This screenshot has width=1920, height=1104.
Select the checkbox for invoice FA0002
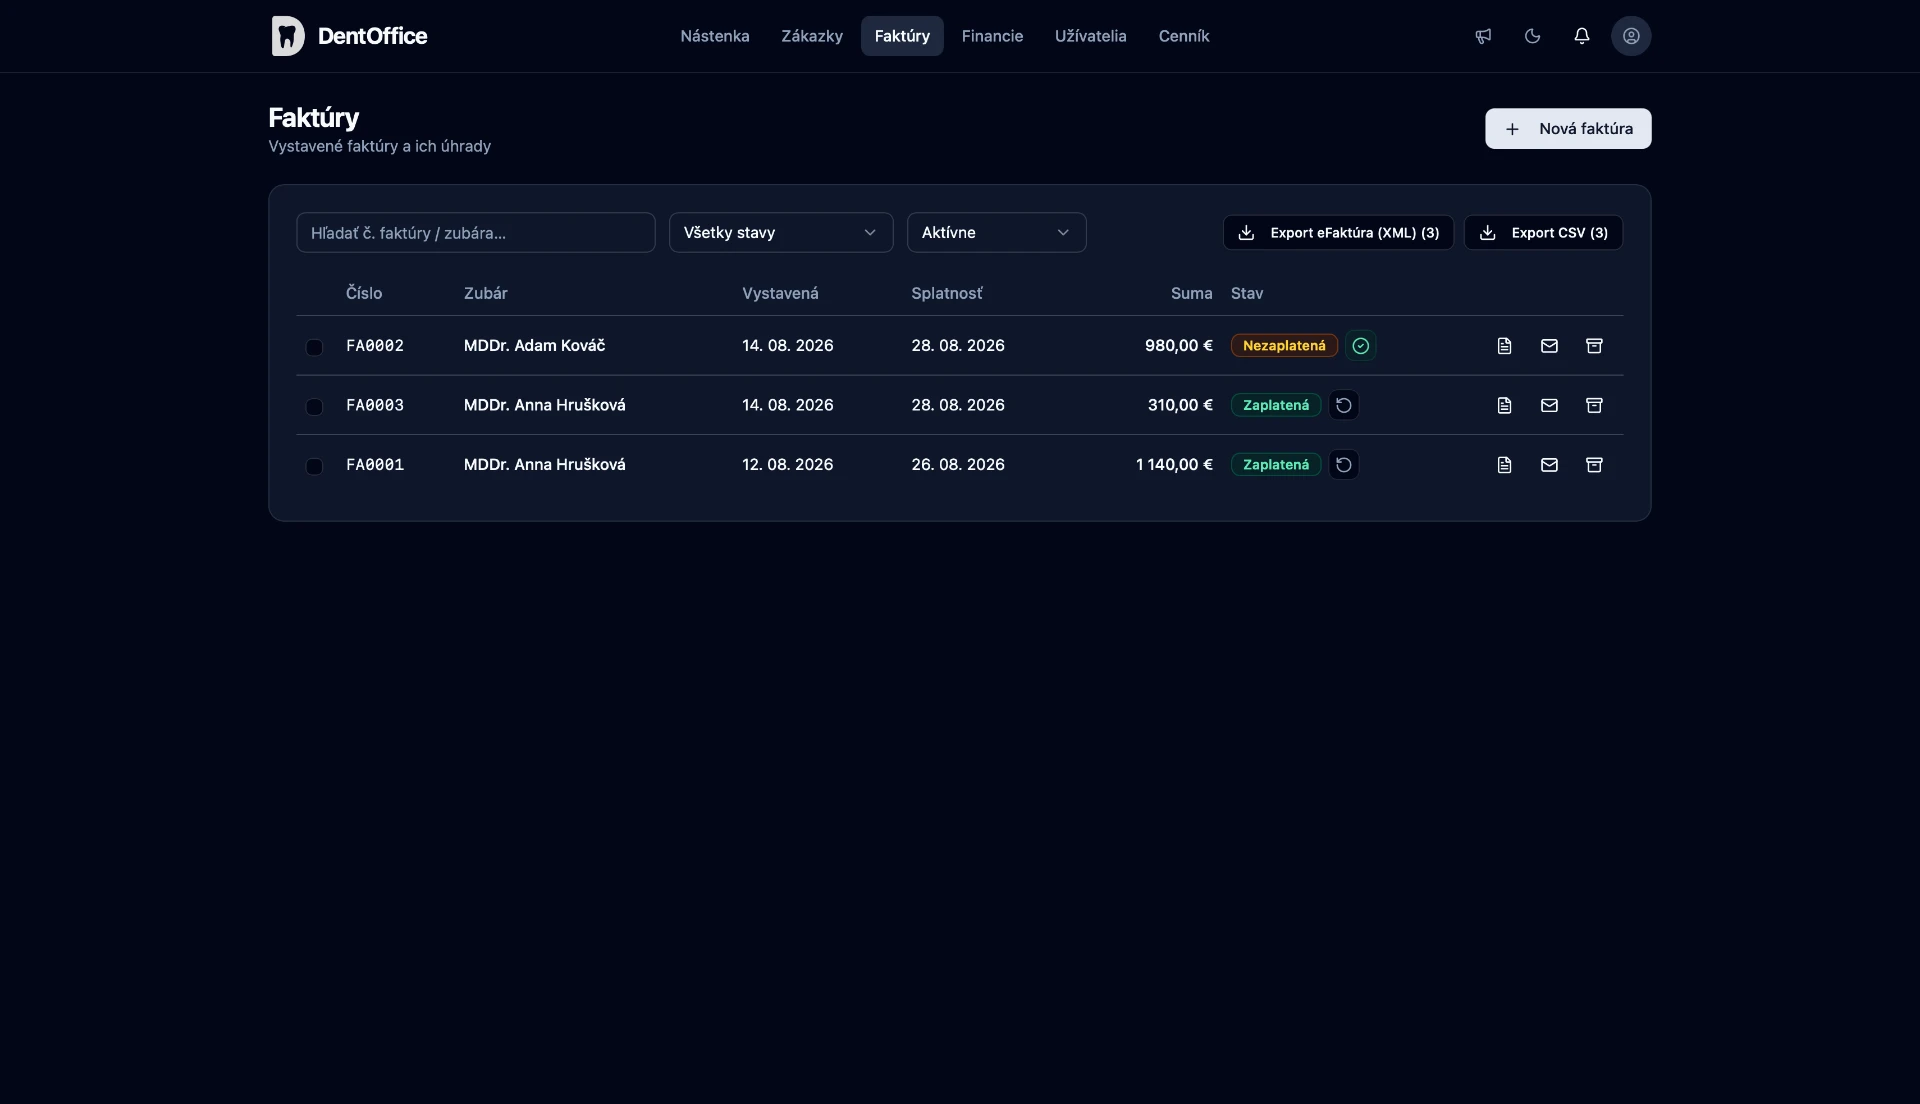coord(314,347)
